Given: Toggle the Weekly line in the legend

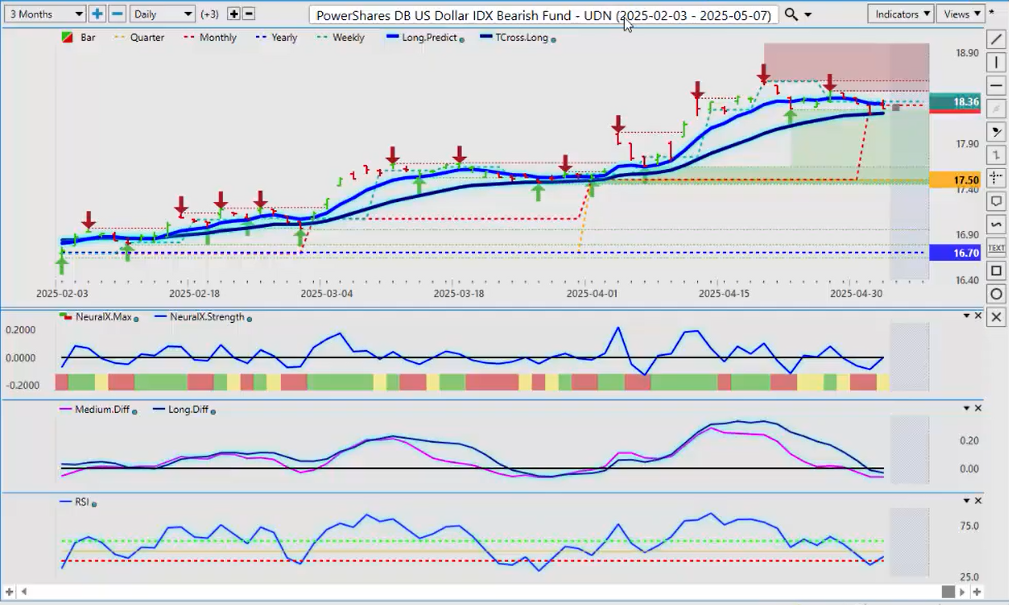Looking at the screenshot, I should pos(341,38).
